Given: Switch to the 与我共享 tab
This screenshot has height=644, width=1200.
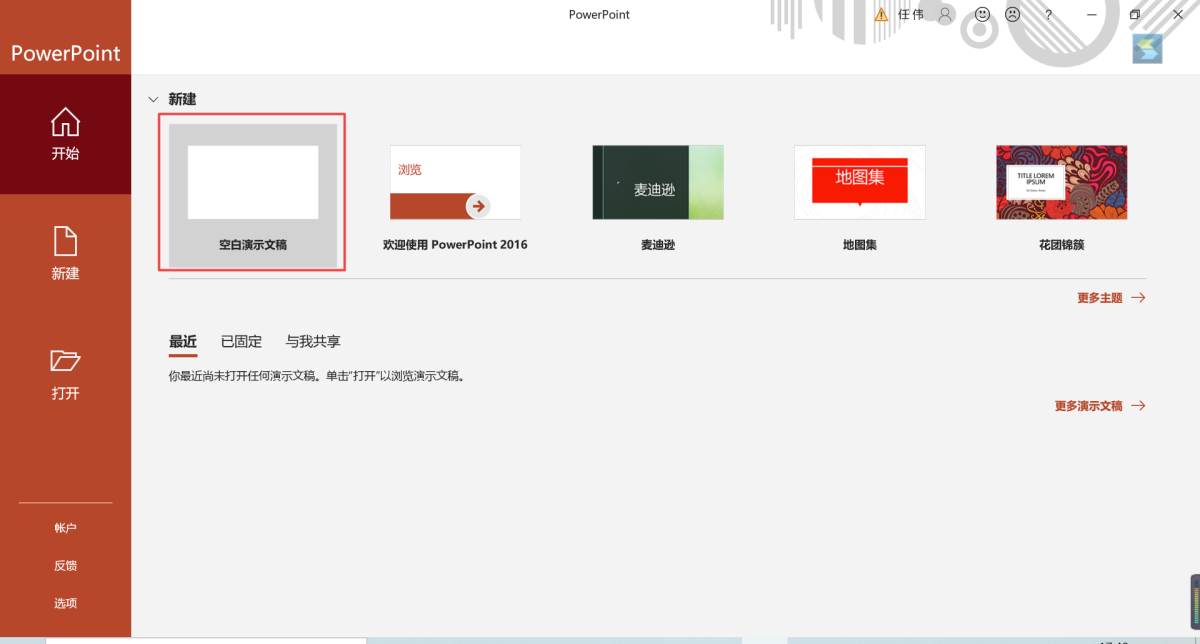Looking at the screenshot, I should tap(313, 342).
